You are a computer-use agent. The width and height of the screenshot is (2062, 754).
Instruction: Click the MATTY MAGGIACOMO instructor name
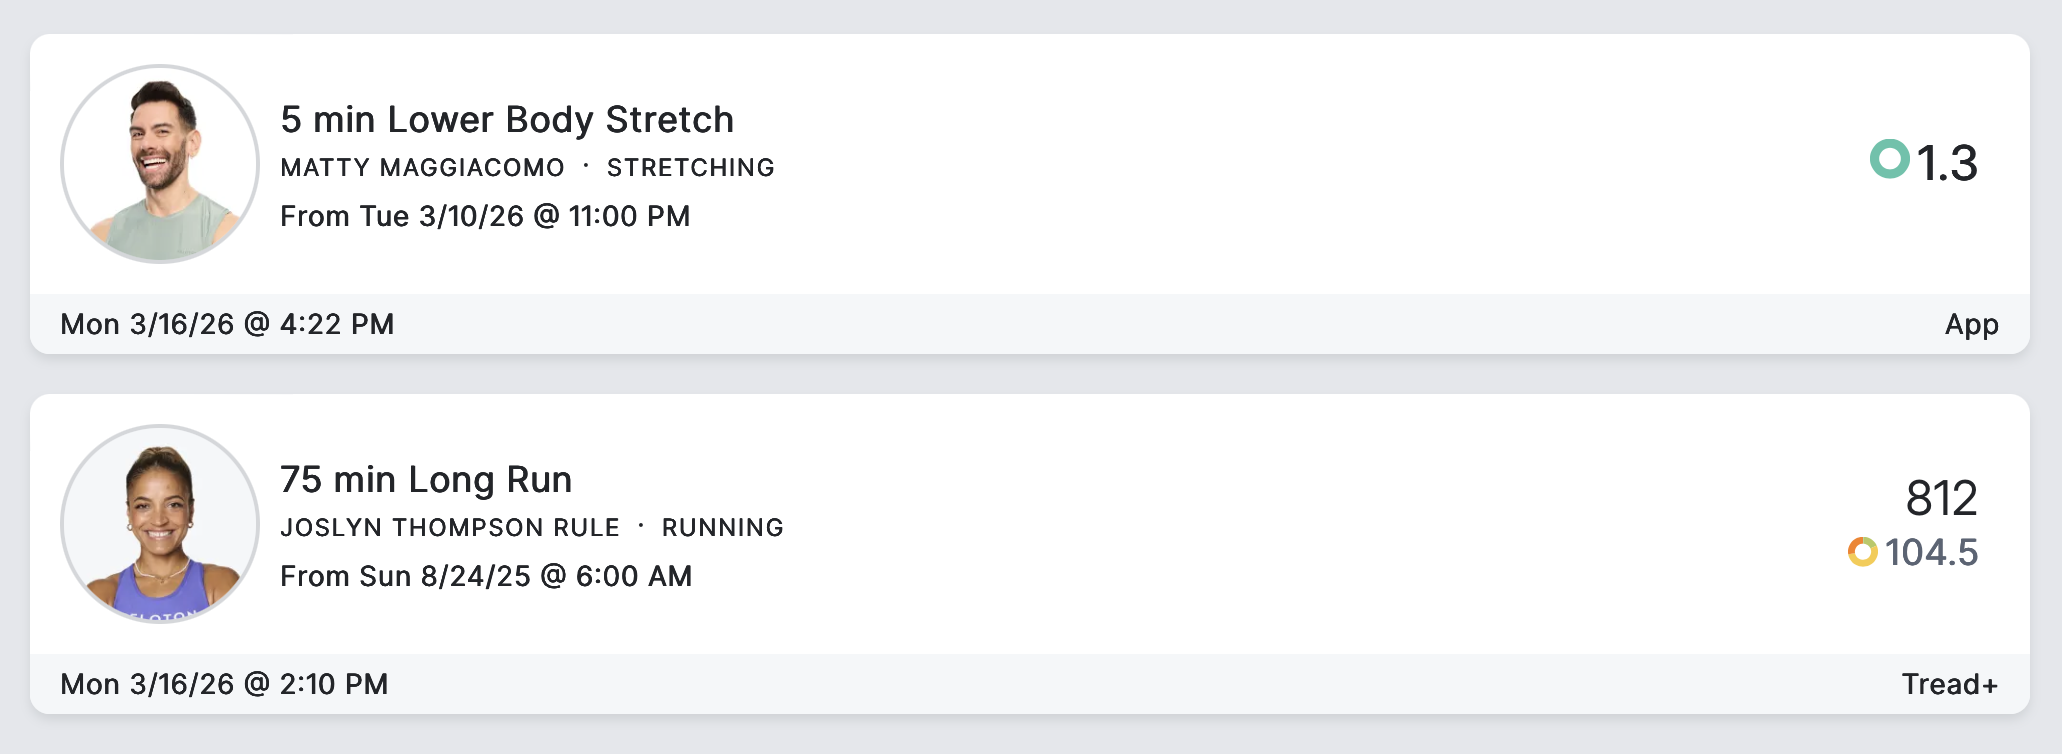point(422,168)
